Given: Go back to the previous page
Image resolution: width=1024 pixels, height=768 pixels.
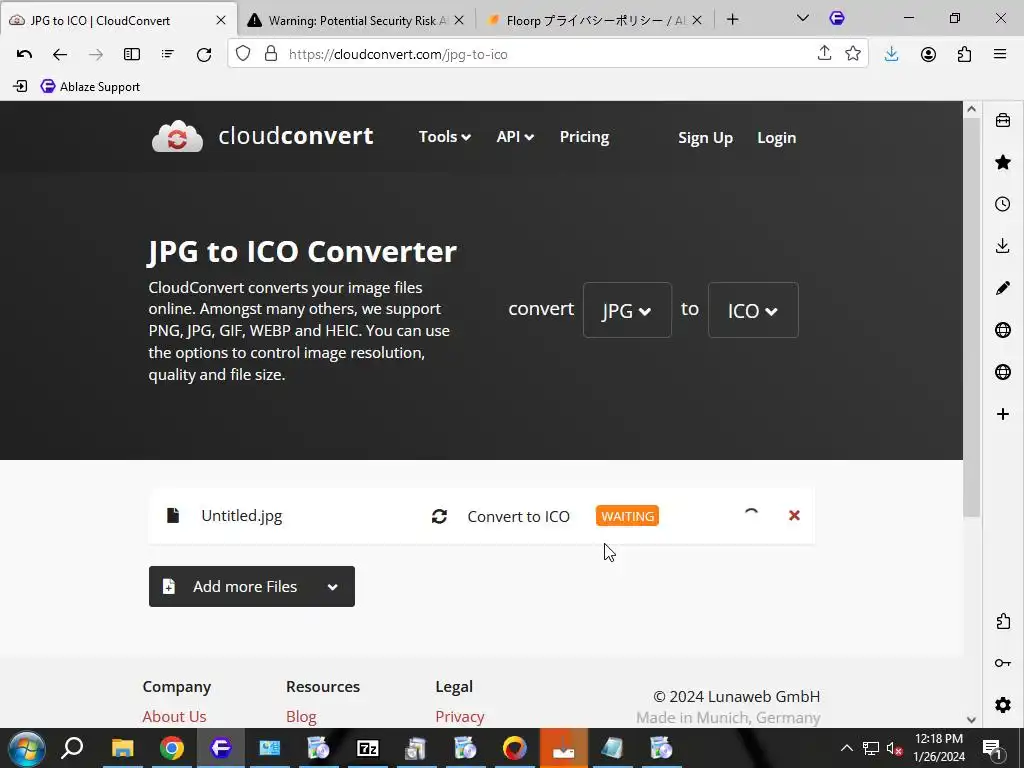Looking at the screenshot, I should point(59,54).
